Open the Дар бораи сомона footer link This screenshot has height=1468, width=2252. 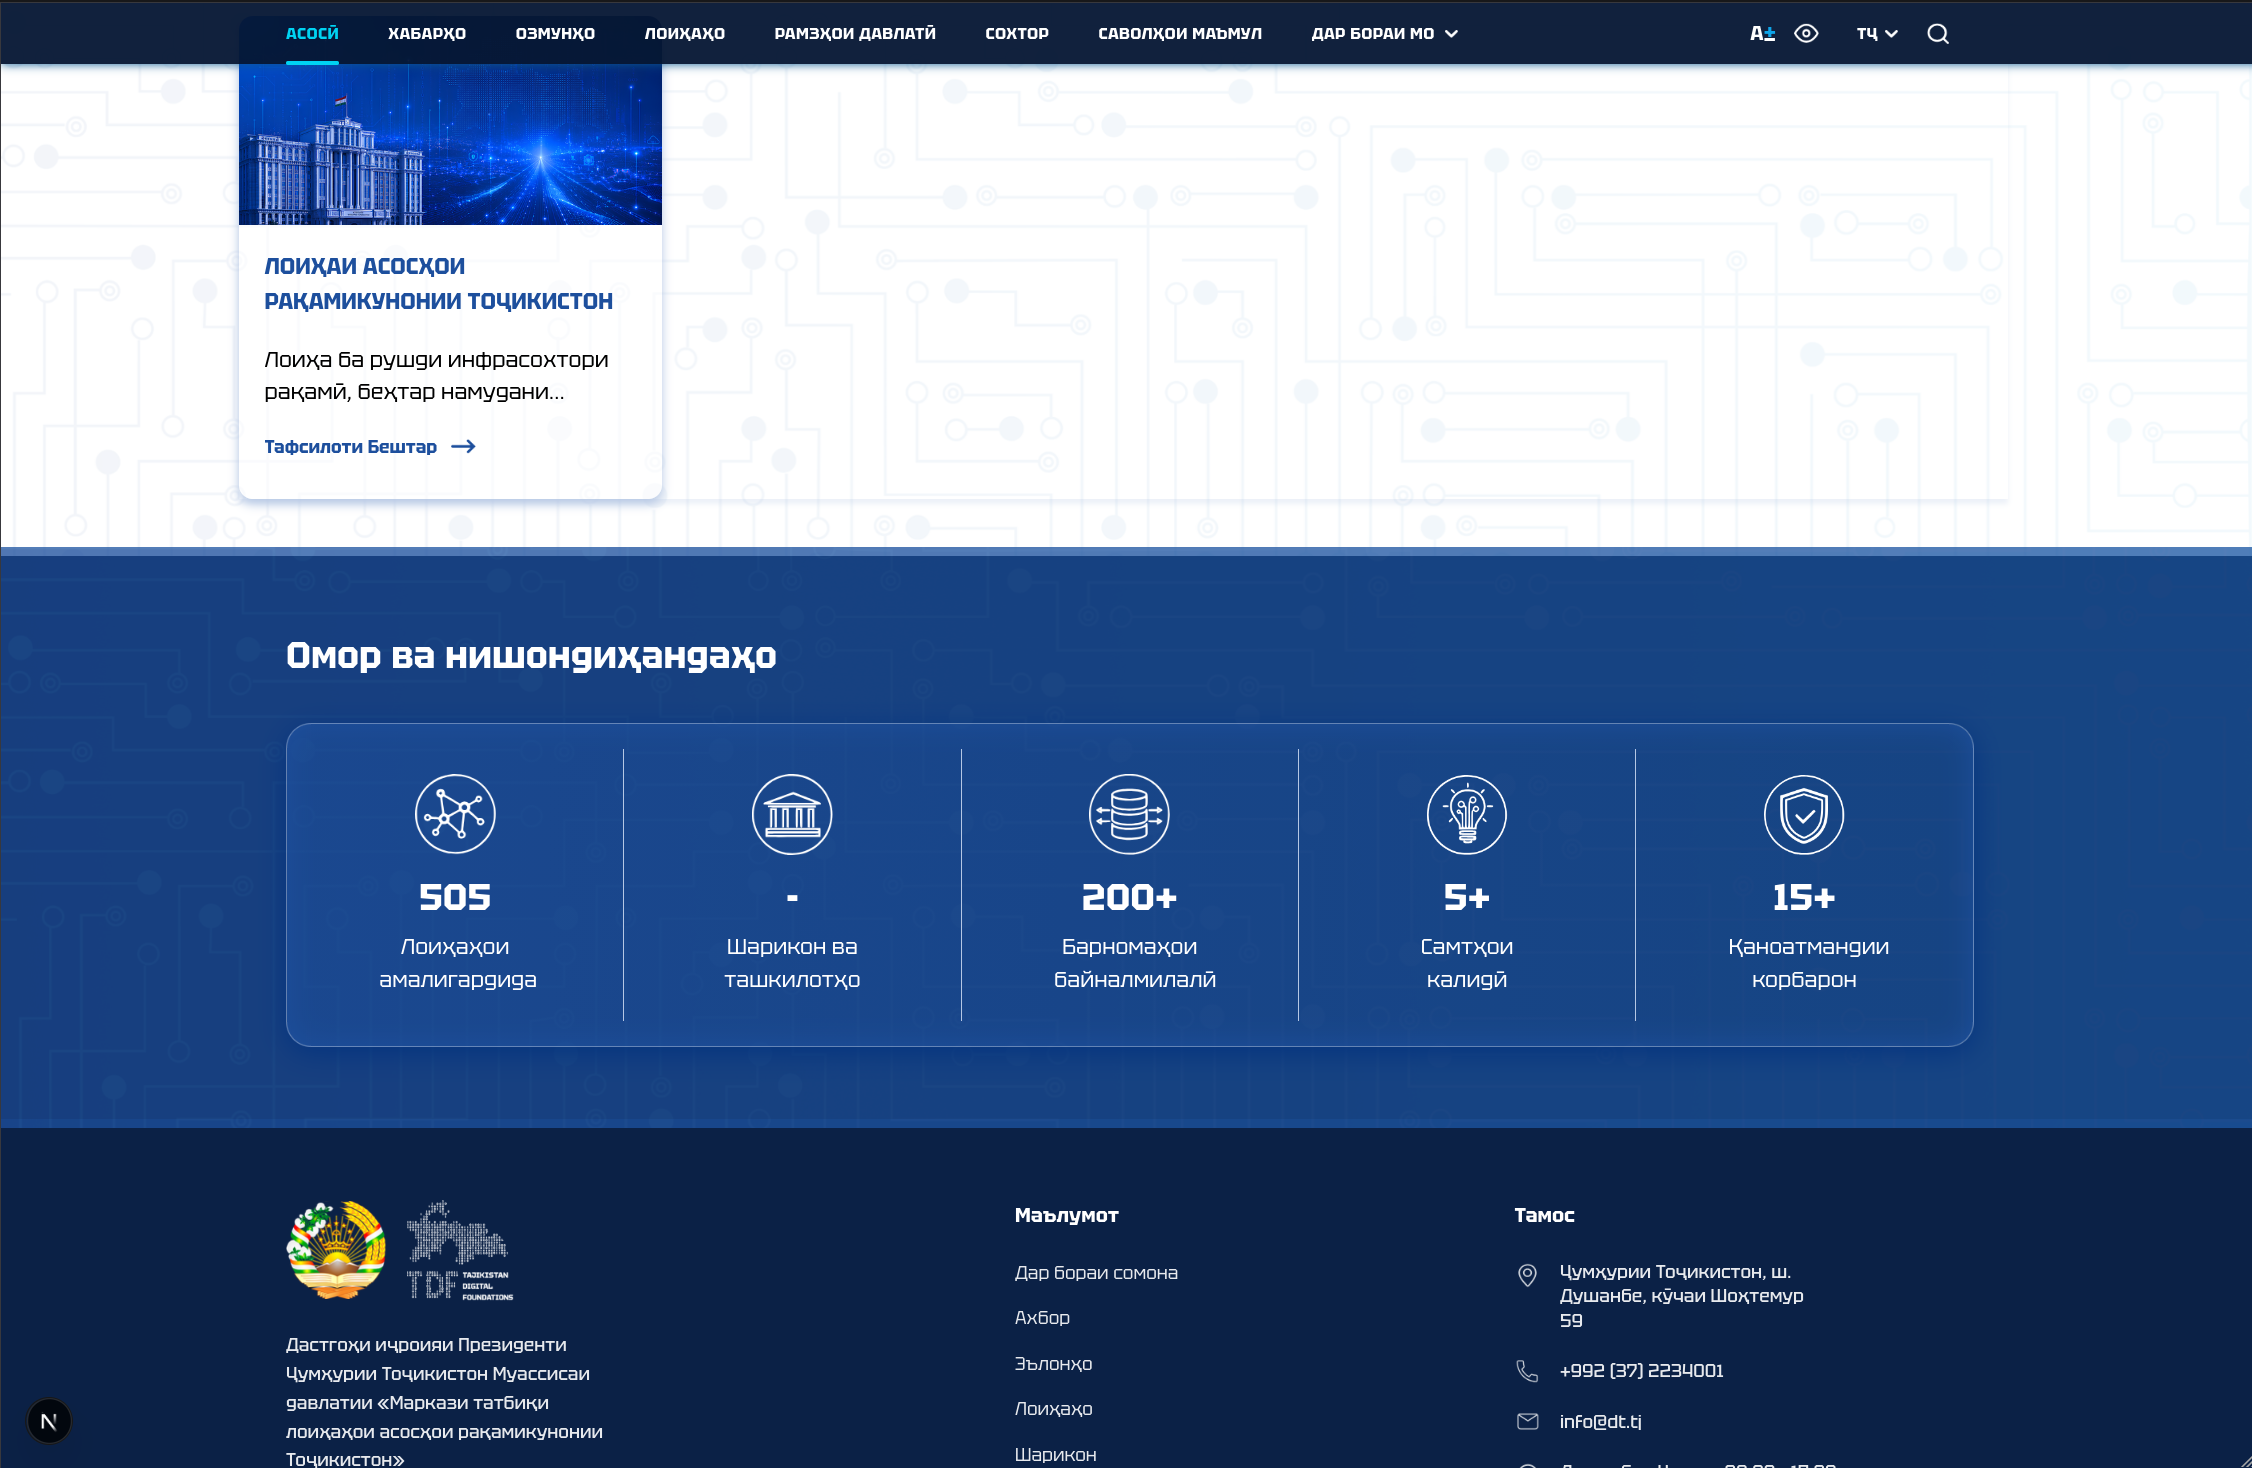(x=1096, y=1273)
